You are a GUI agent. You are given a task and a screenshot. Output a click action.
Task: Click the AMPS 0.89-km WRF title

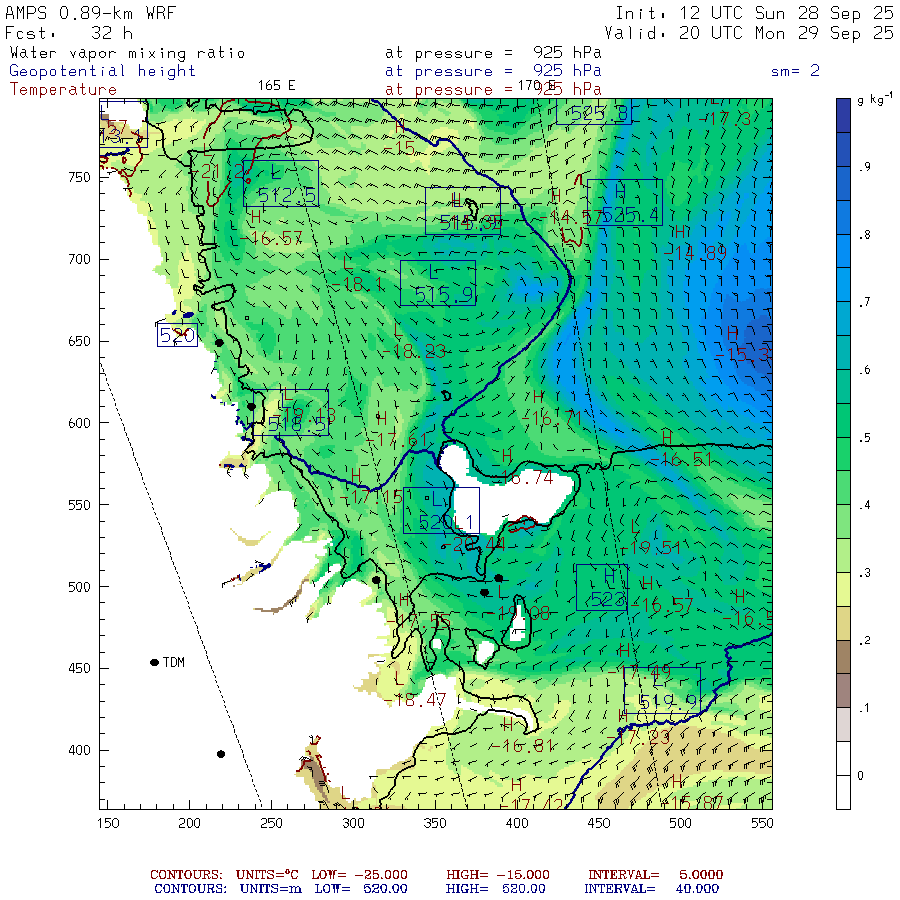click(x=90, y=13)
